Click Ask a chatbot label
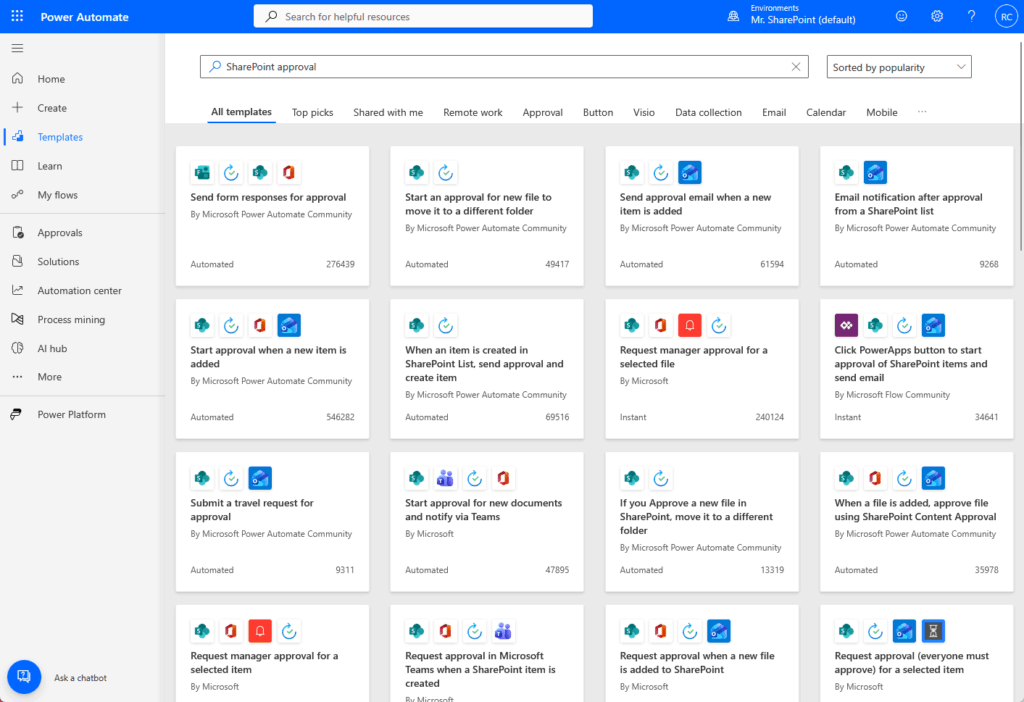Image resolution: width=1024 pixels, height=702 pixels. click(x=80, y=678)
